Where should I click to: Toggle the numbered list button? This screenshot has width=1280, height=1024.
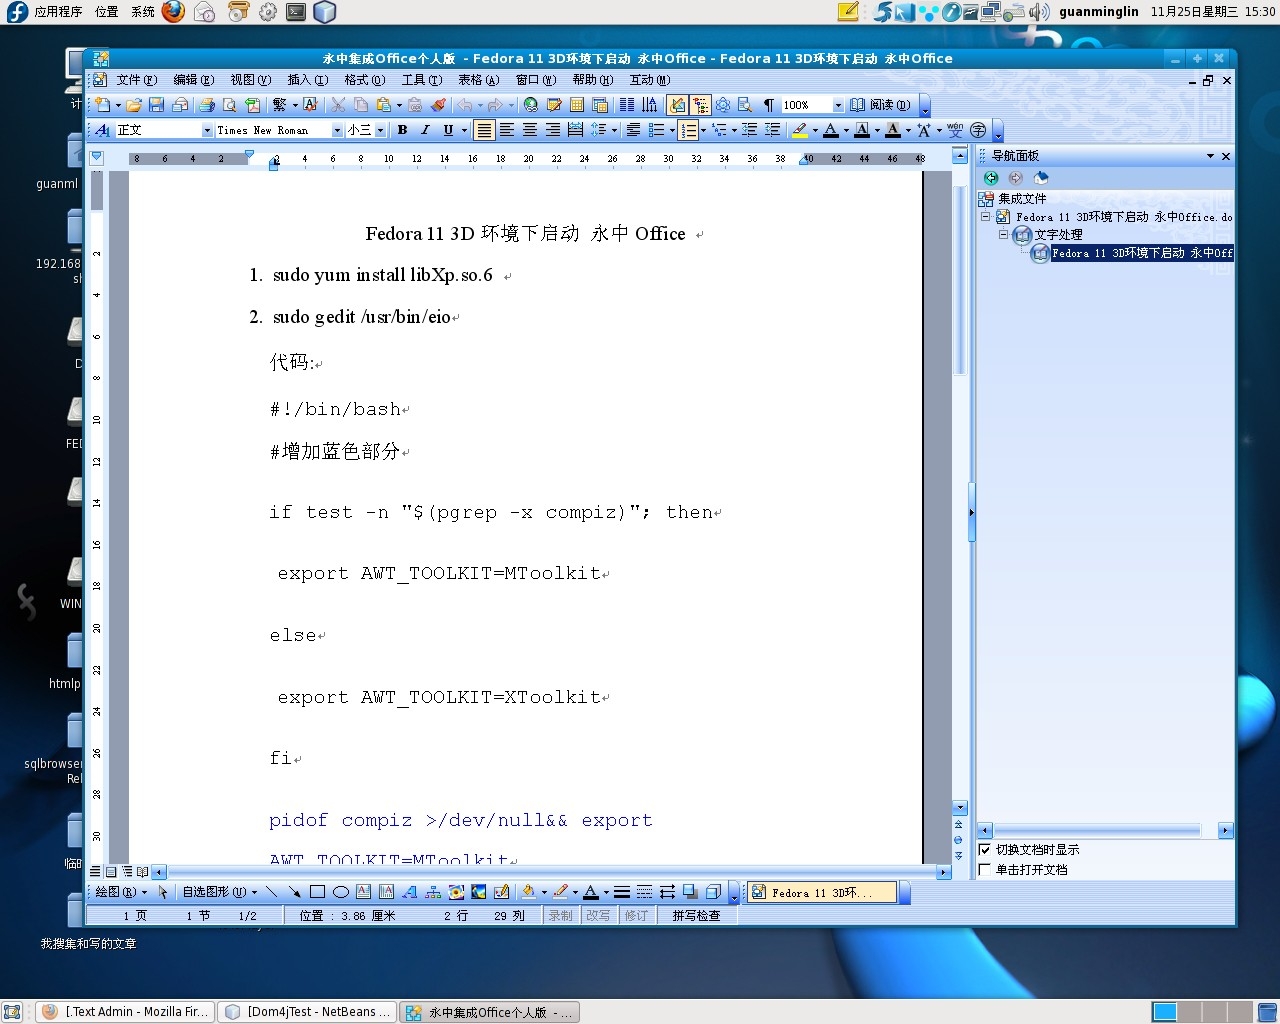[687, 130]
